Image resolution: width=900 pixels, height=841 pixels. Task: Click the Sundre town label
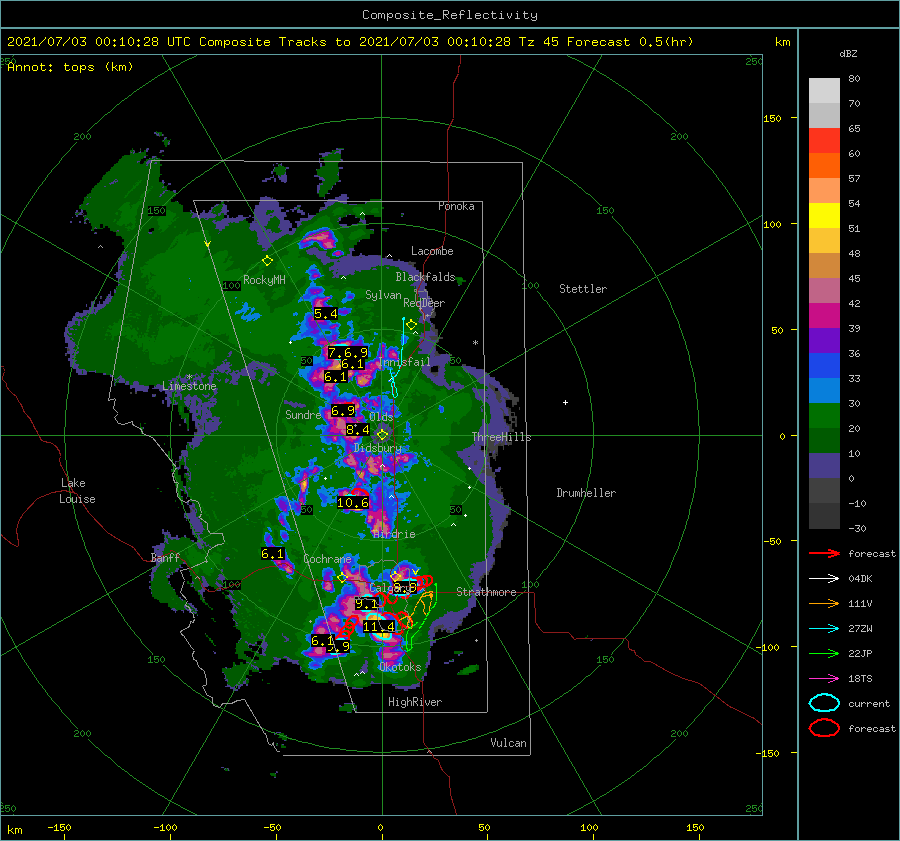coord(303,415)
